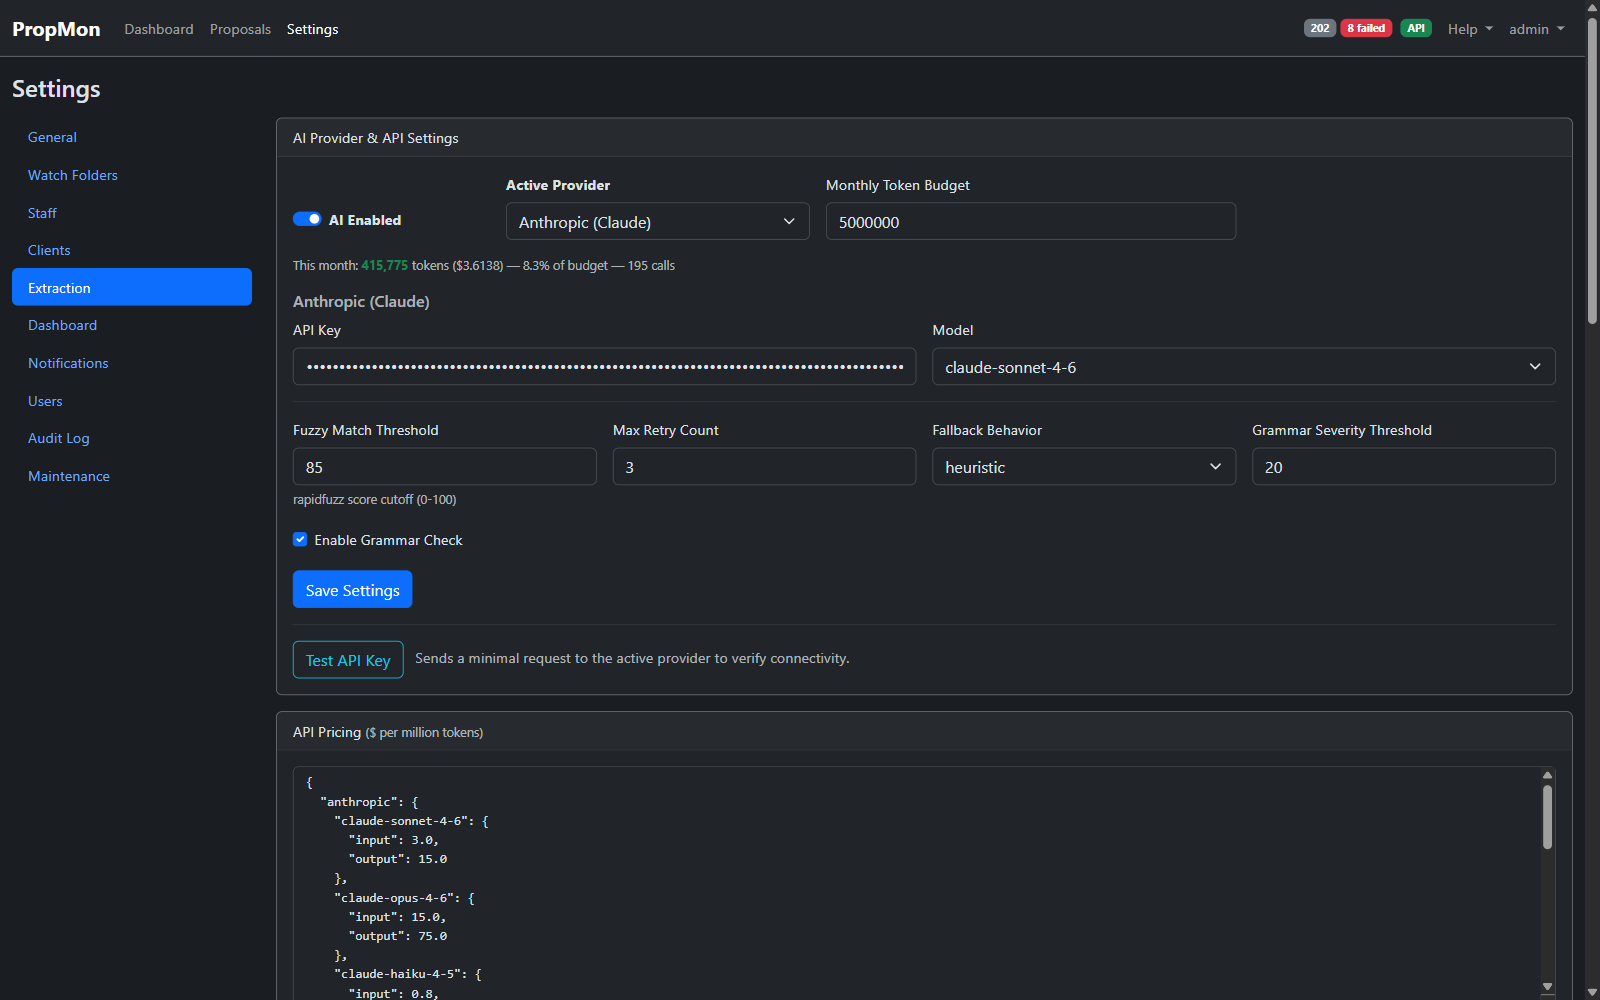Click the green API status badge

[1416, 28]
